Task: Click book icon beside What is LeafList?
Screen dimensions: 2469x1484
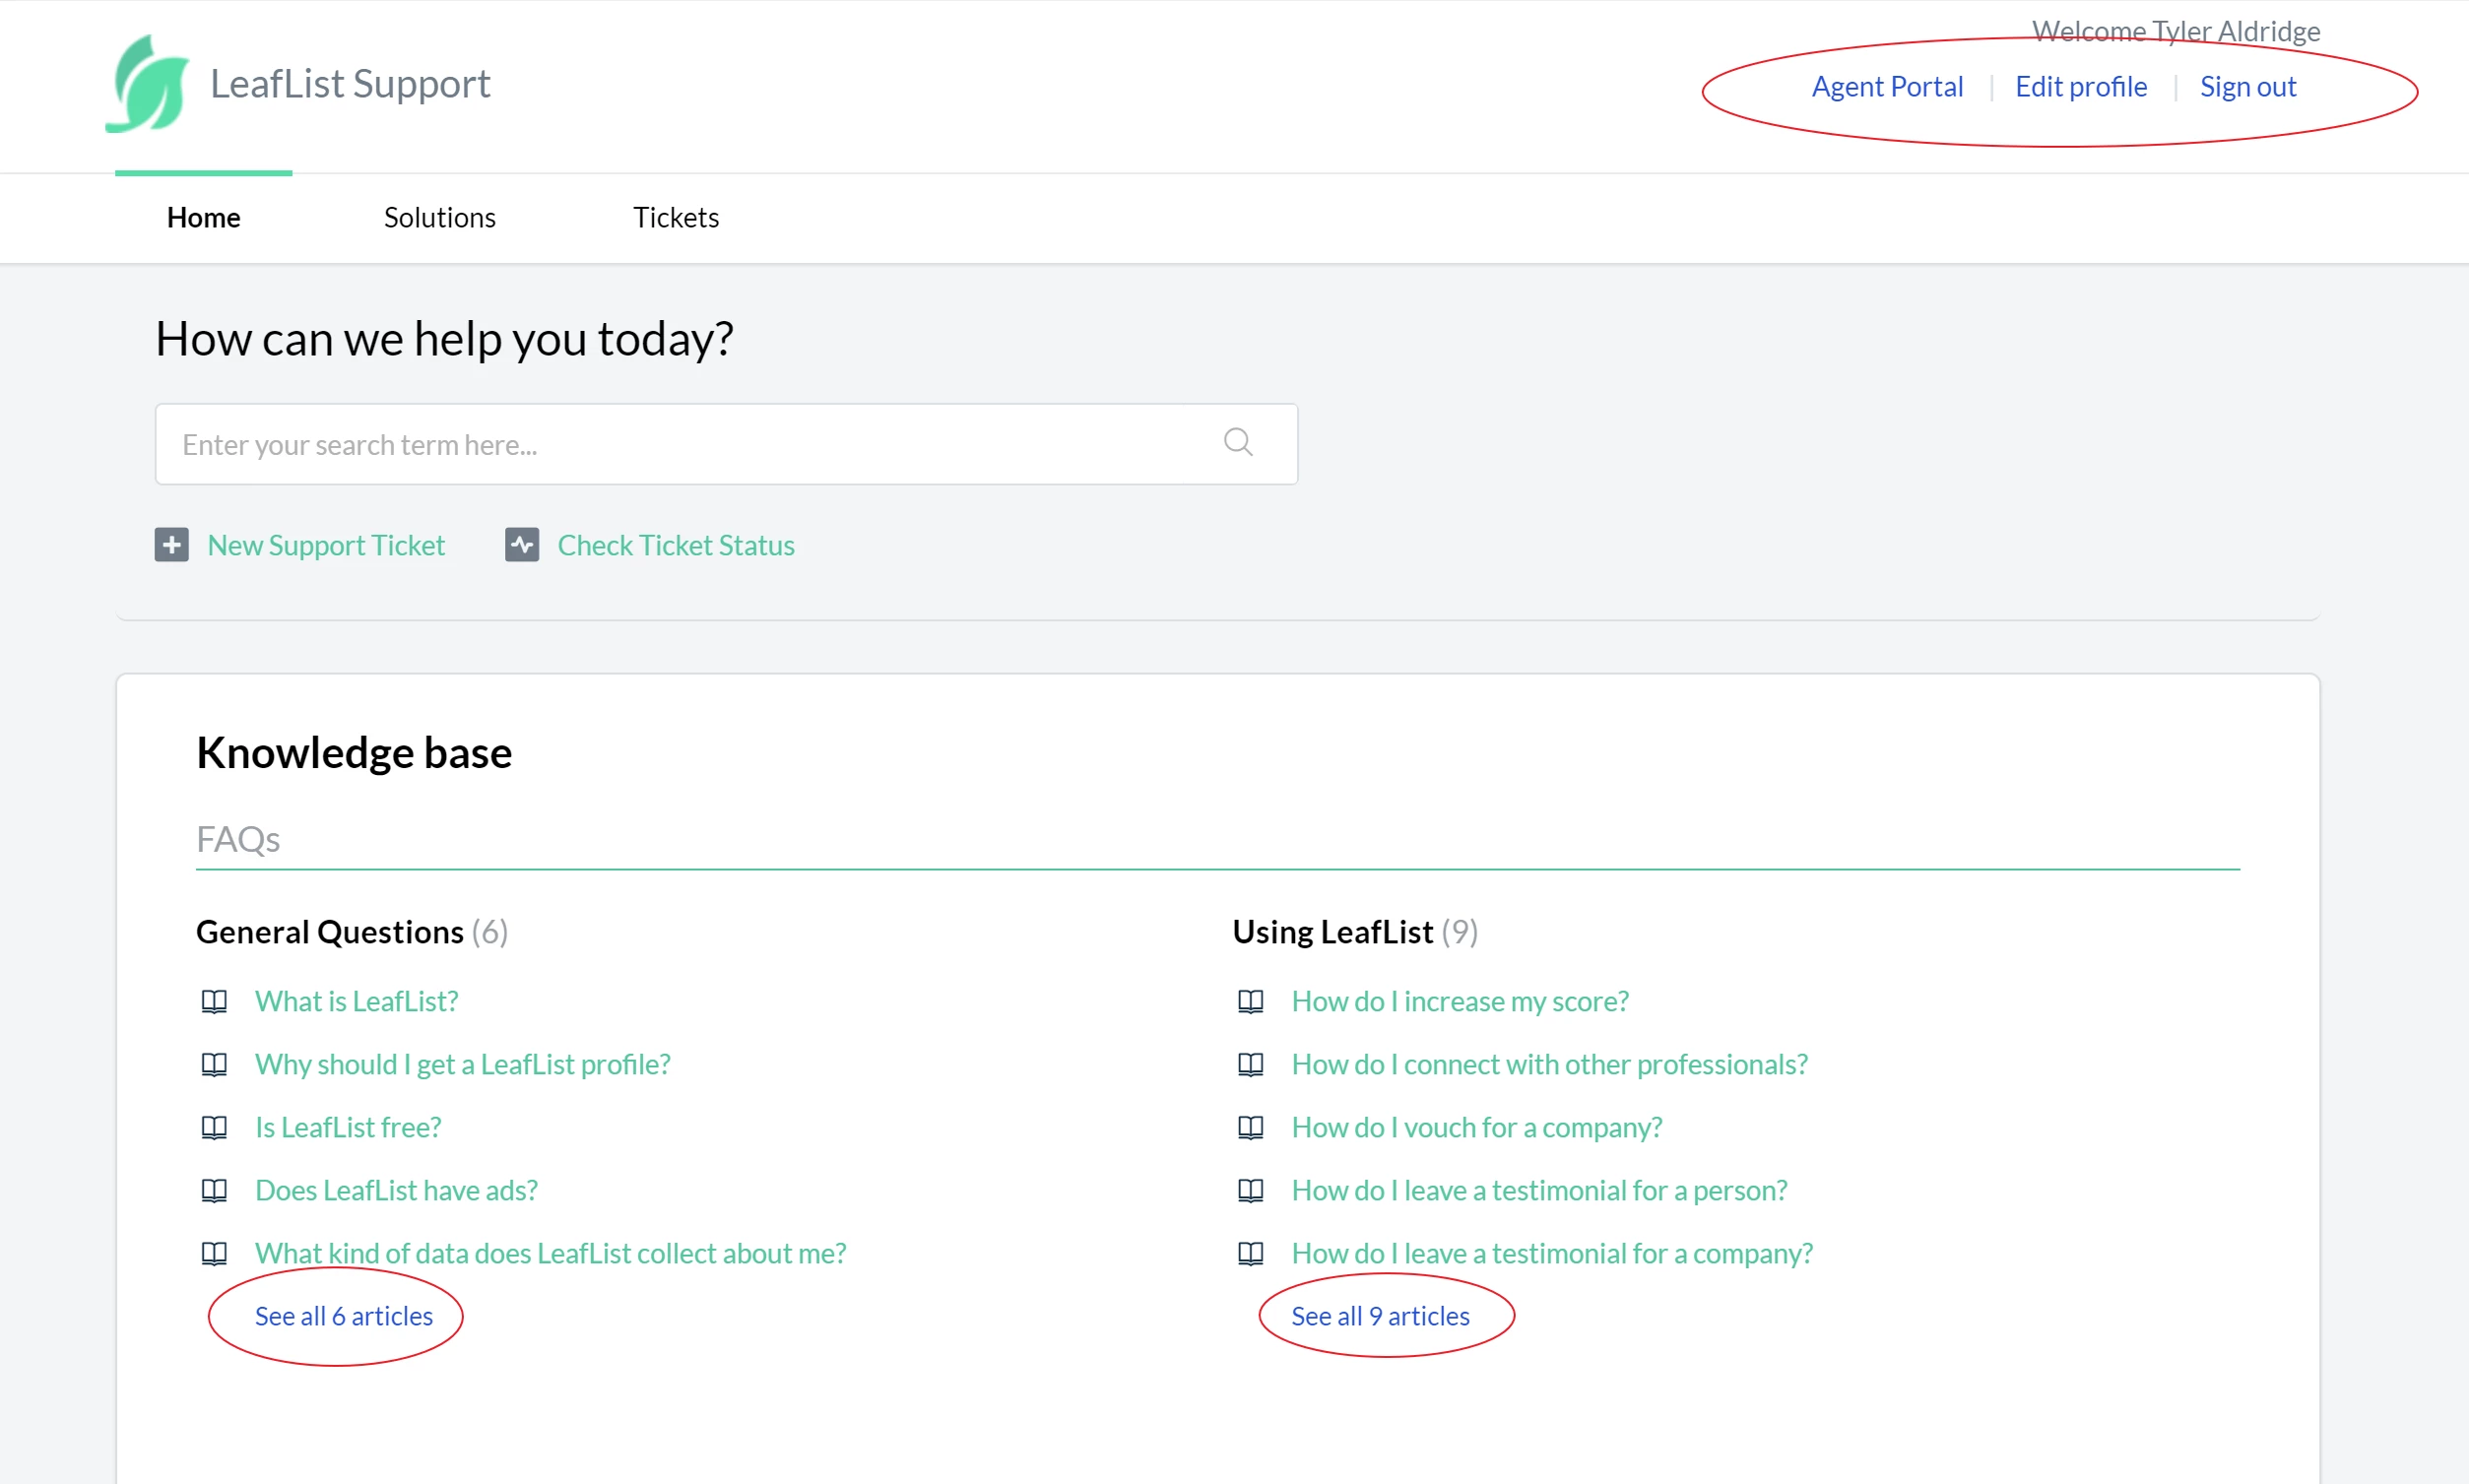Action: point(214,1001)
